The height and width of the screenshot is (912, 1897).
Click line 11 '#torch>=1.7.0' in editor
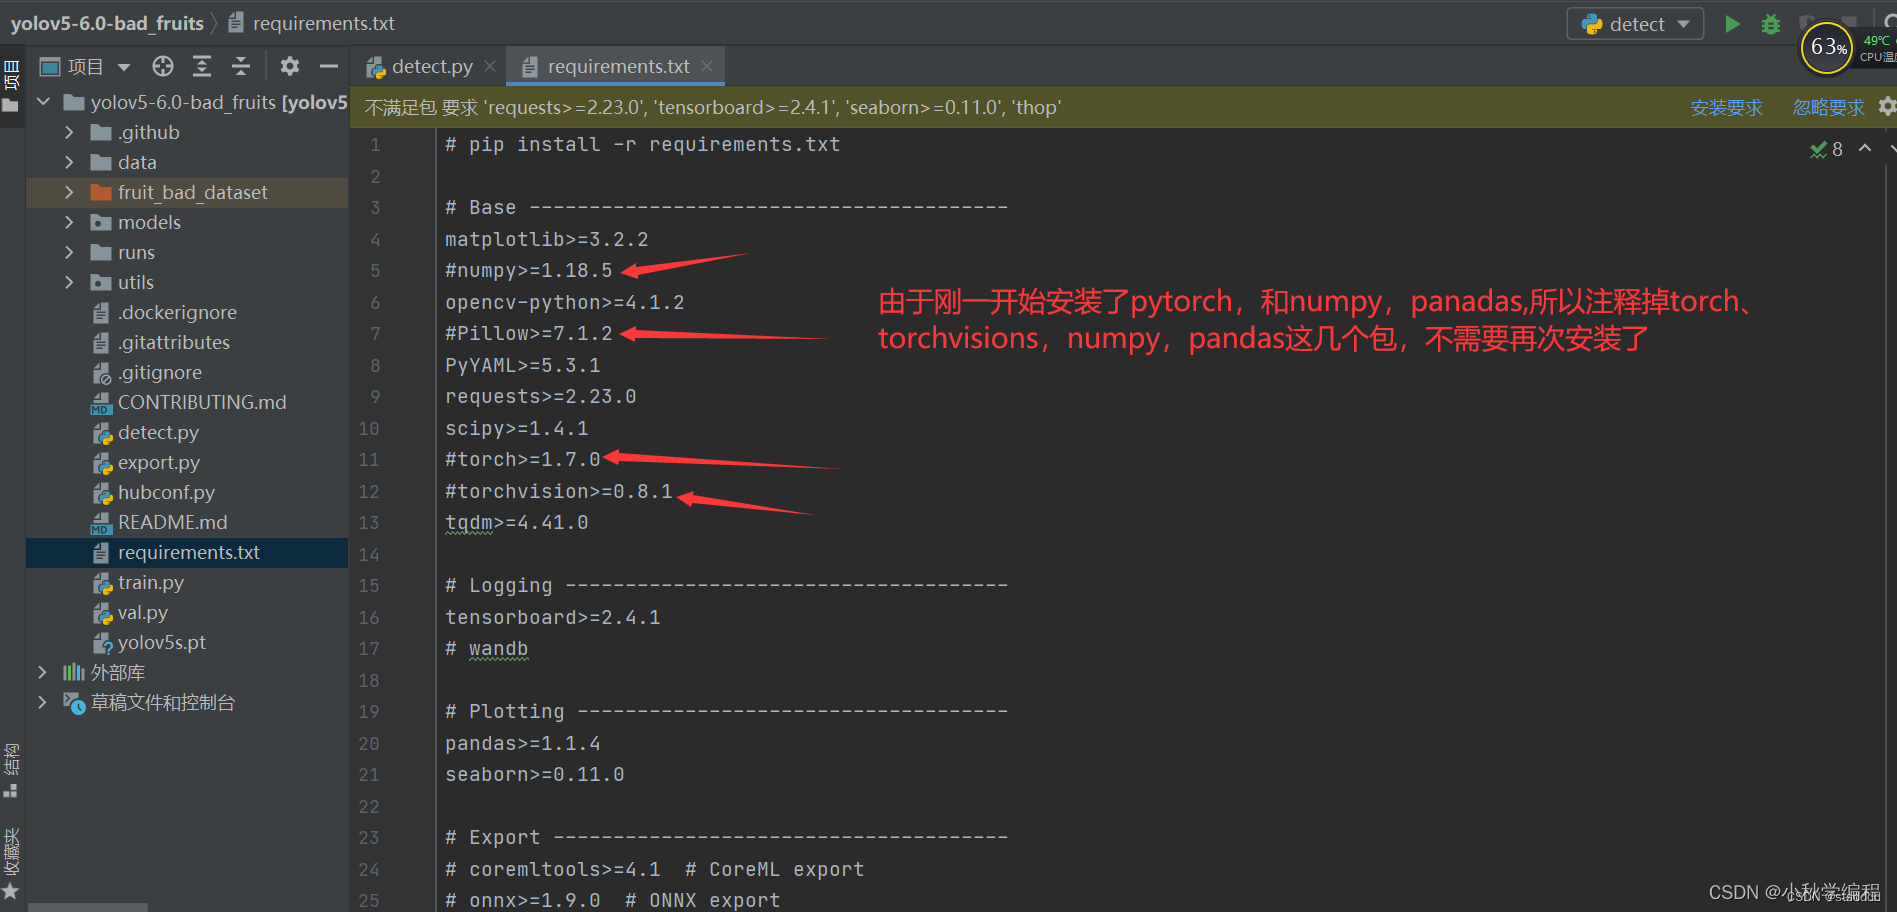tap(523, 460)
